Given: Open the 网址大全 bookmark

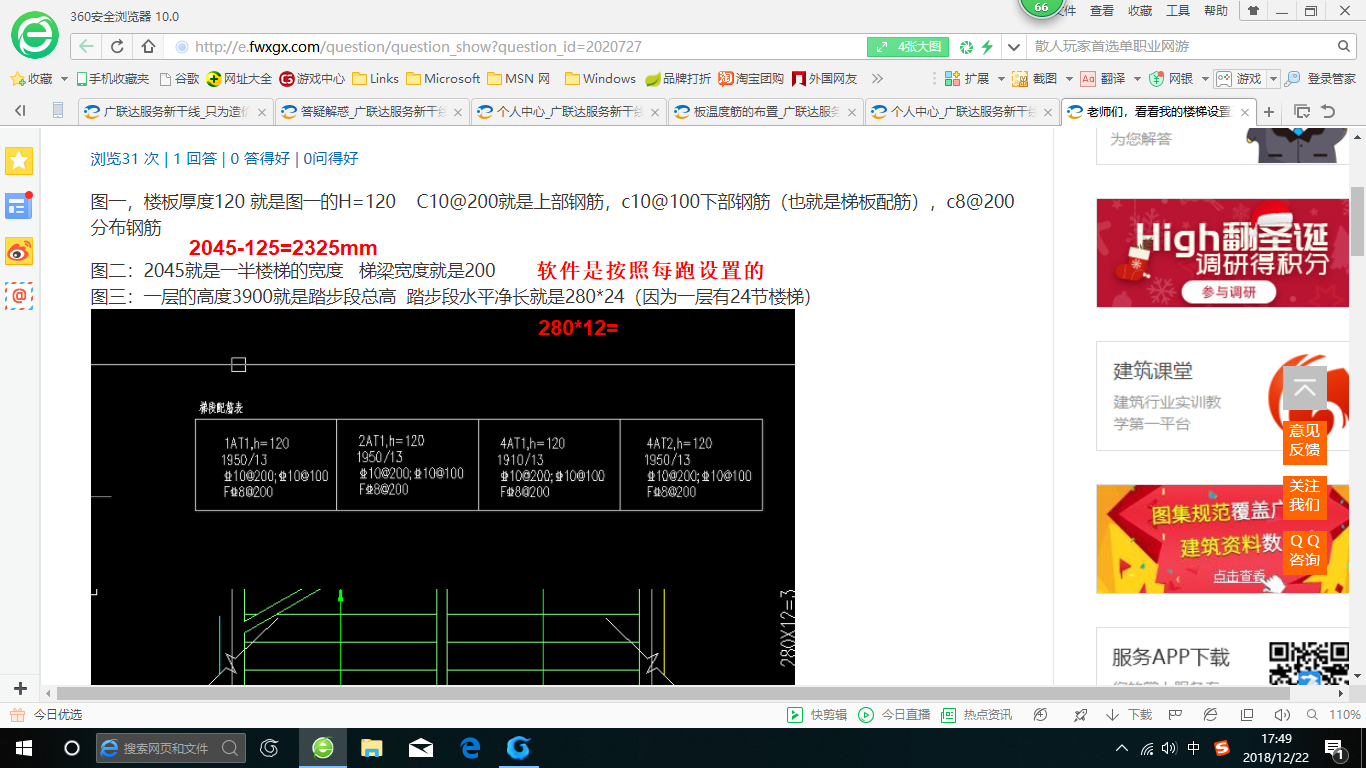Looking at the screenshot, I should 239,78.
